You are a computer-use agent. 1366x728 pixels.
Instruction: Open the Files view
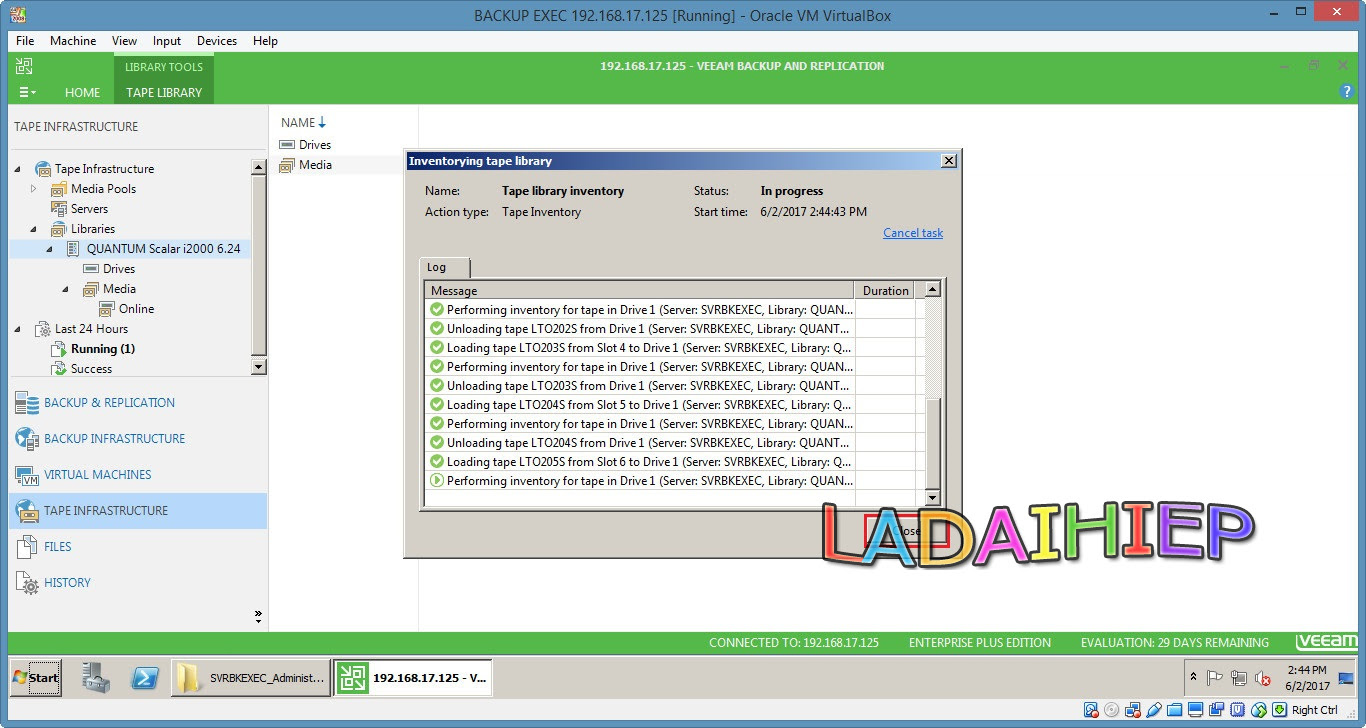pos(138,547)
